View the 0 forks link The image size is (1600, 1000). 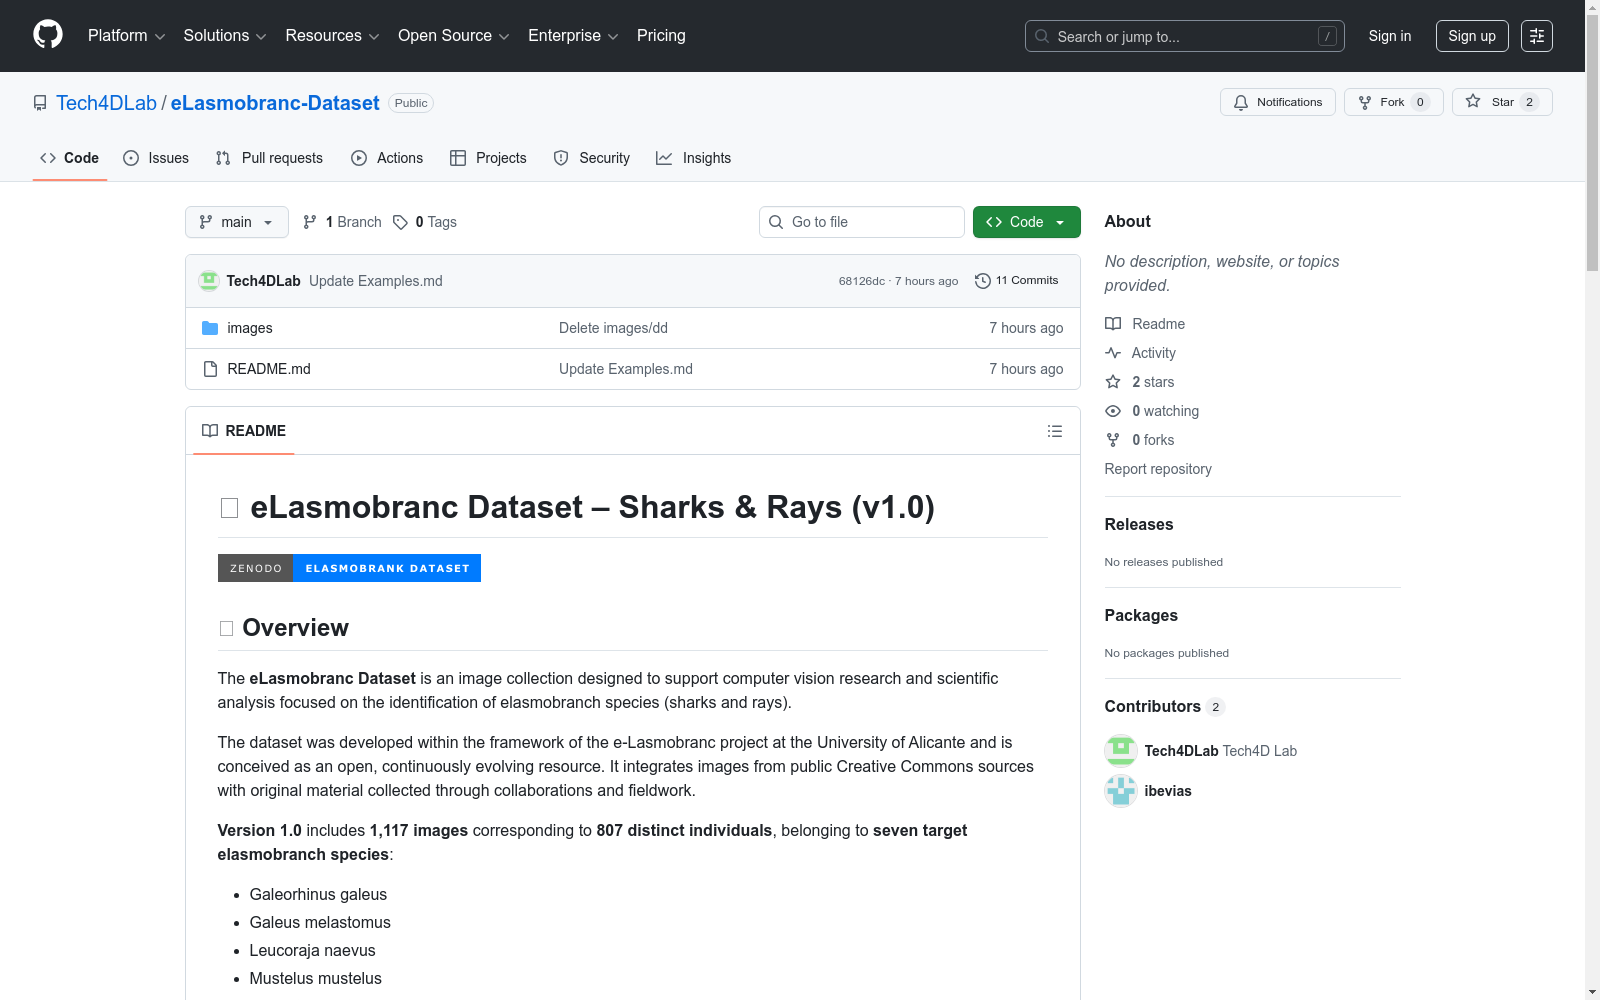point(1140,440)
